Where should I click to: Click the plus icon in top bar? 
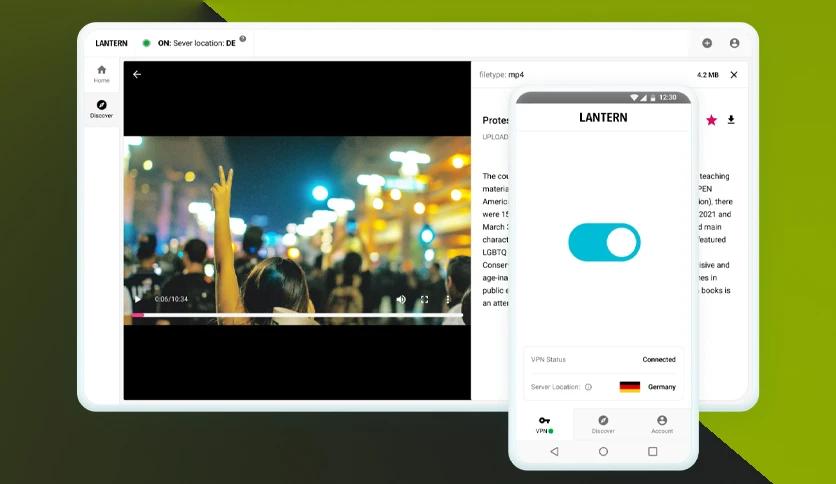coord(707,43)
